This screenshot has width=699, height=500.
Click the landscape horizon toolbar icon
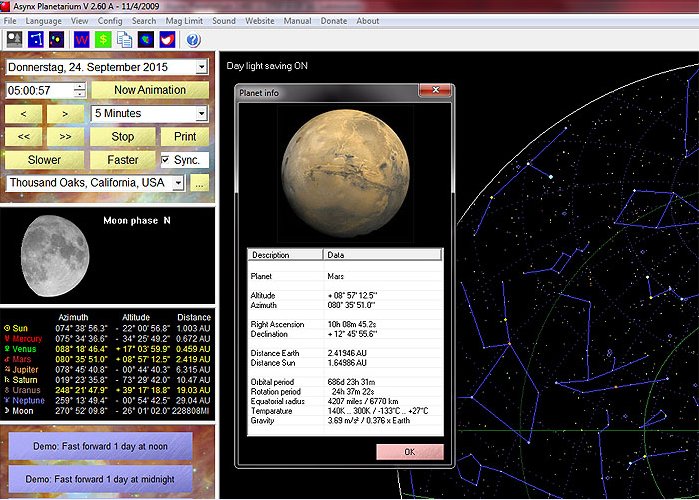(14, 40)
